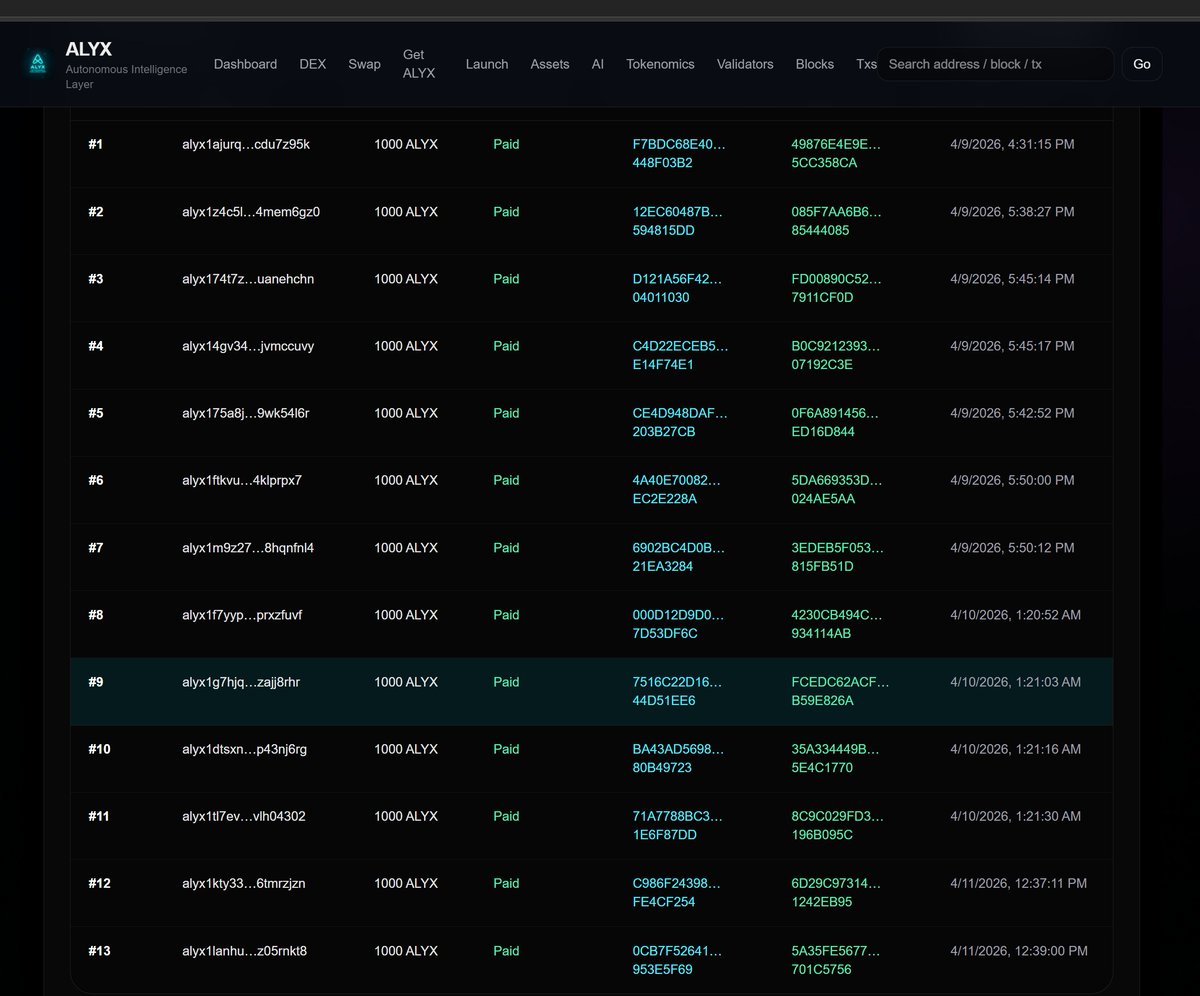Open tx hash CE4D948DAF…203B27CB

(681, 422)
